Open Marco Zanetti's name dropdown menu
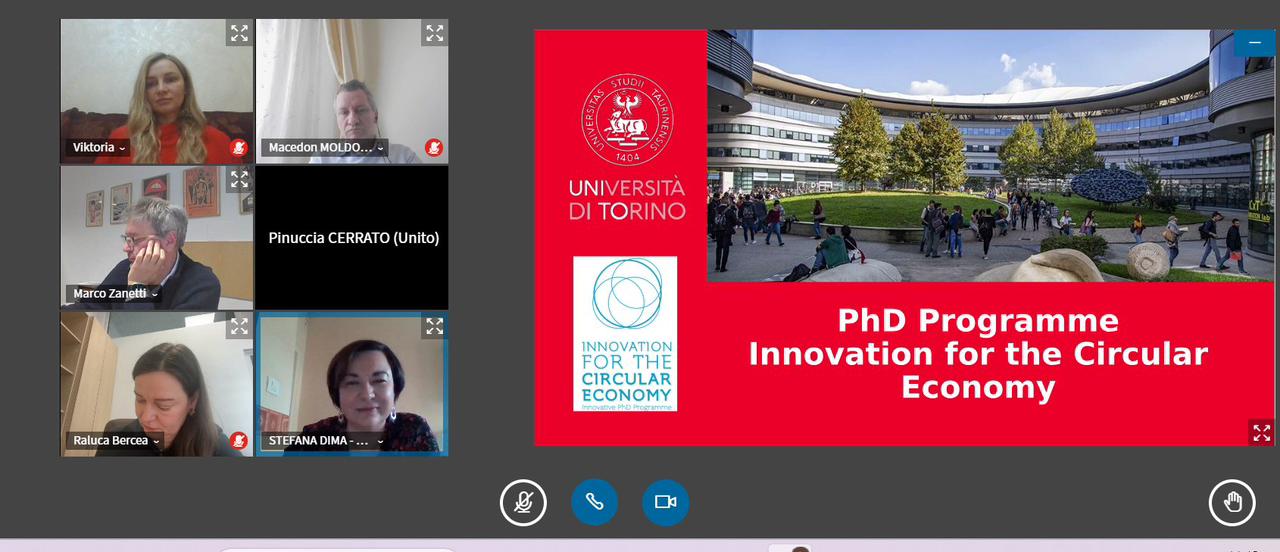 pos(115,294)
